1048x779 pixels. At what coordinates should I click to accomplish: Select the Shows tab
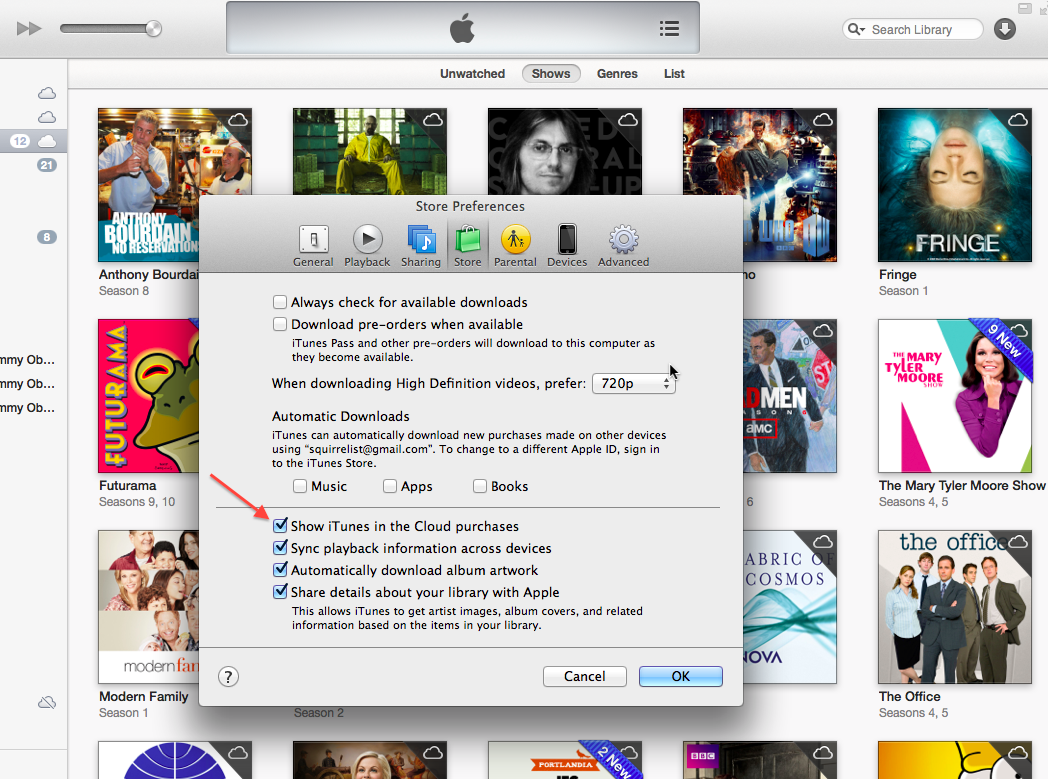(x=551, y=73)
